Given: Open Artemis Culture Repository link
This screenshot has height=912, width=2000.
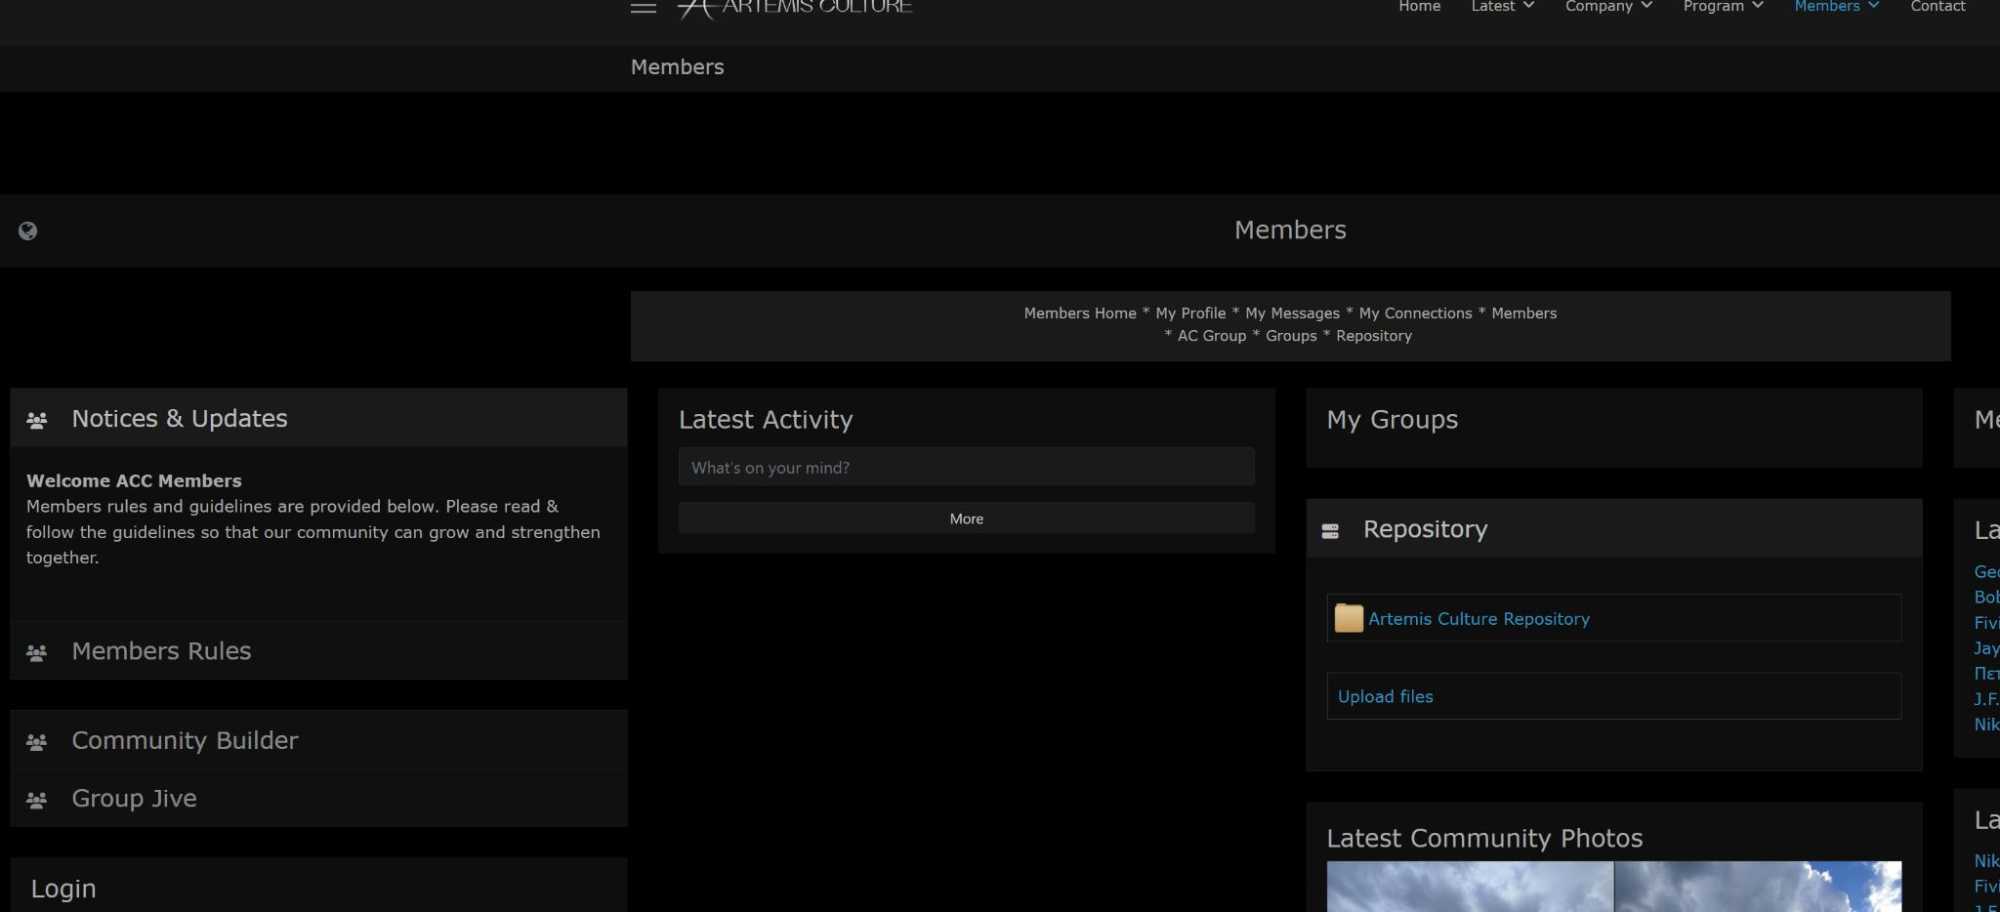Looking at the screenshot, I should tap(1479, 619).
